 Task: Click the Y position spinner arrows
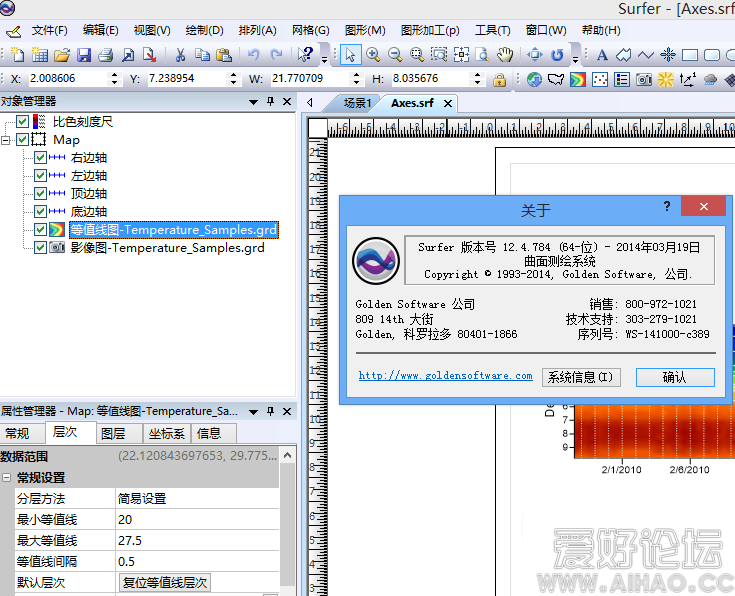pyautogui.click(x=233, y=79)
